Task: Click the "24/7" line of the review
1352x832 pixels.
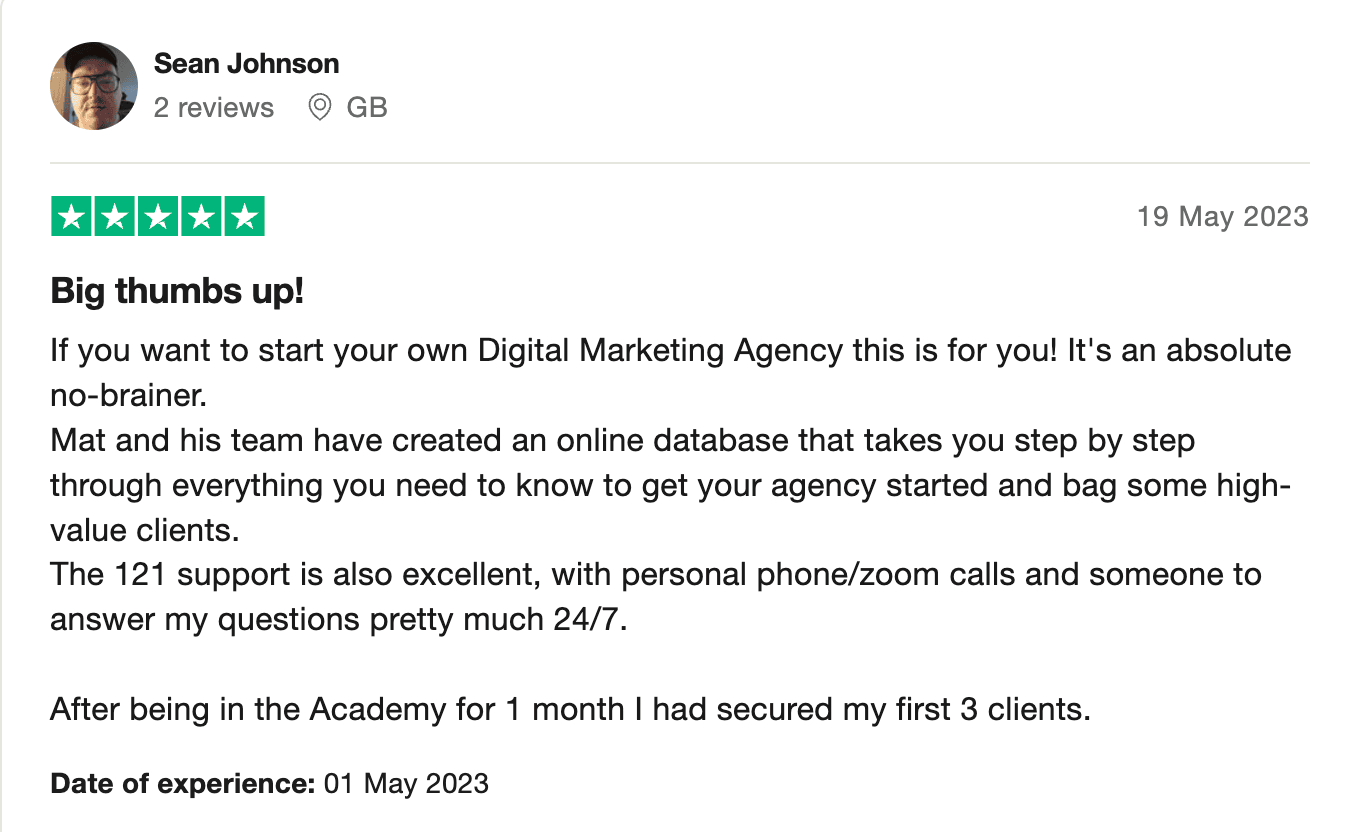Action: [338, 620]
